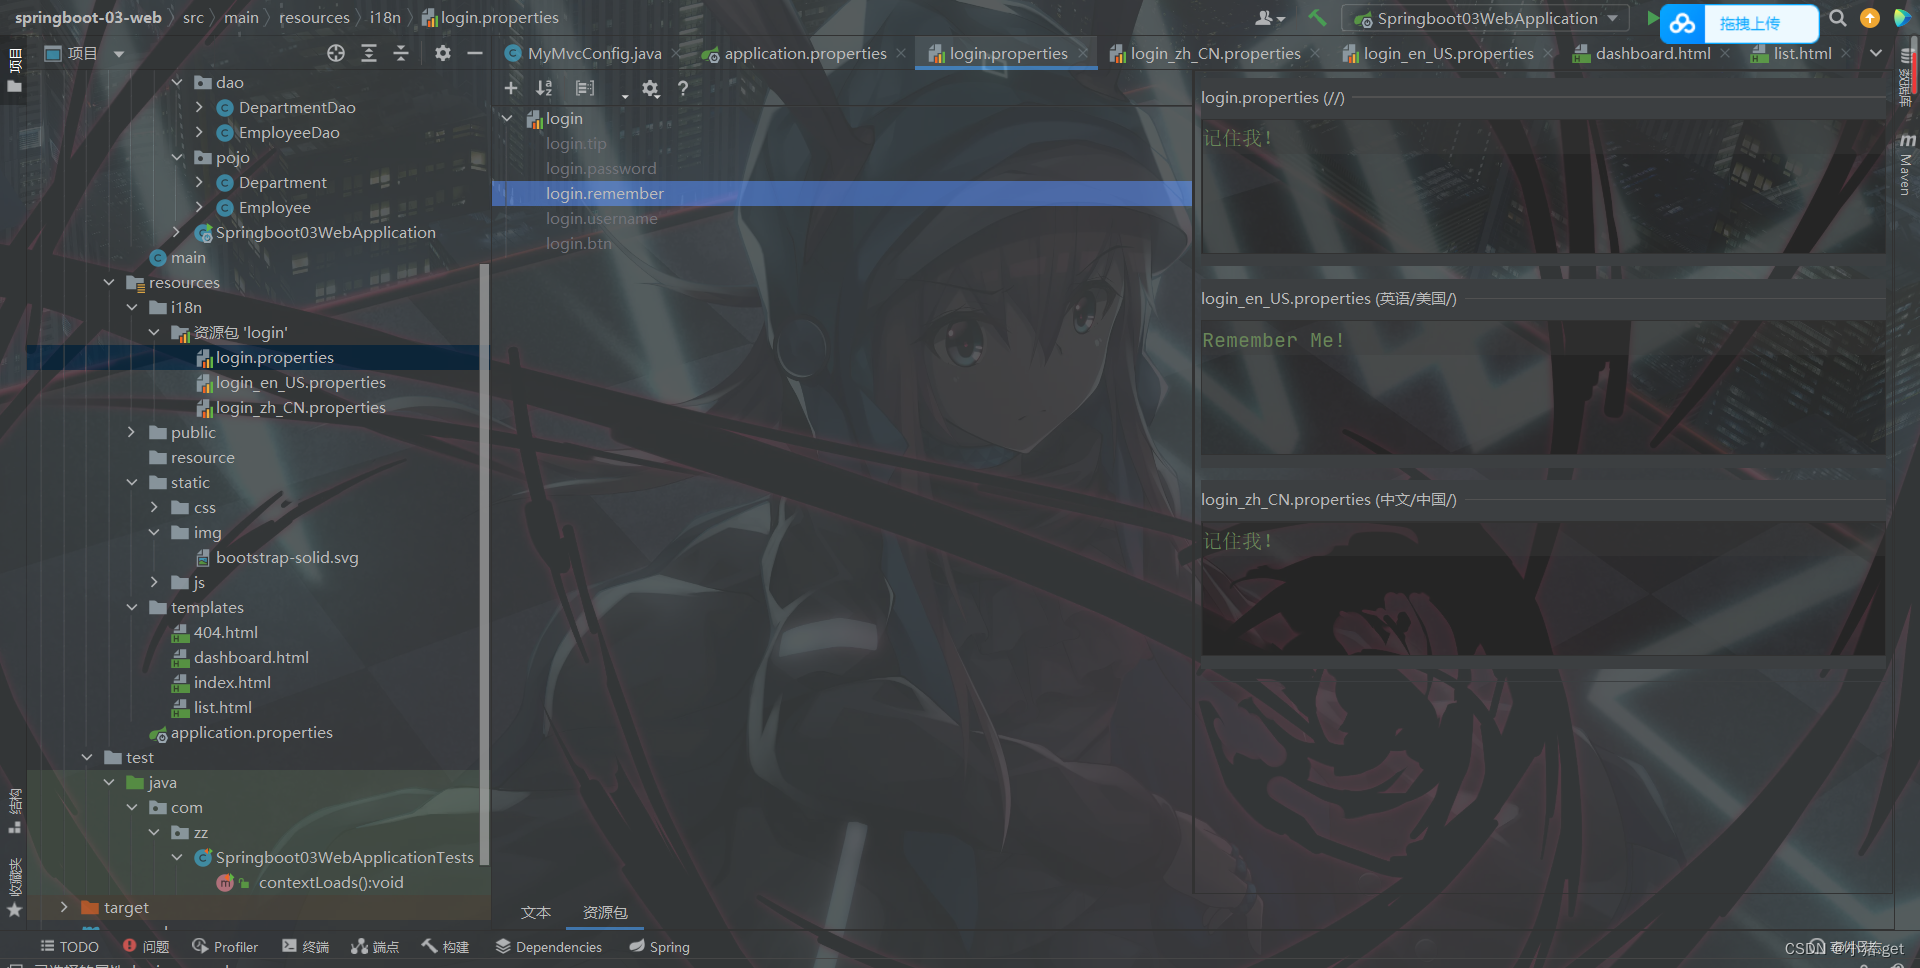Select login.tip key

pyautogui.click(x=576, y=143)
